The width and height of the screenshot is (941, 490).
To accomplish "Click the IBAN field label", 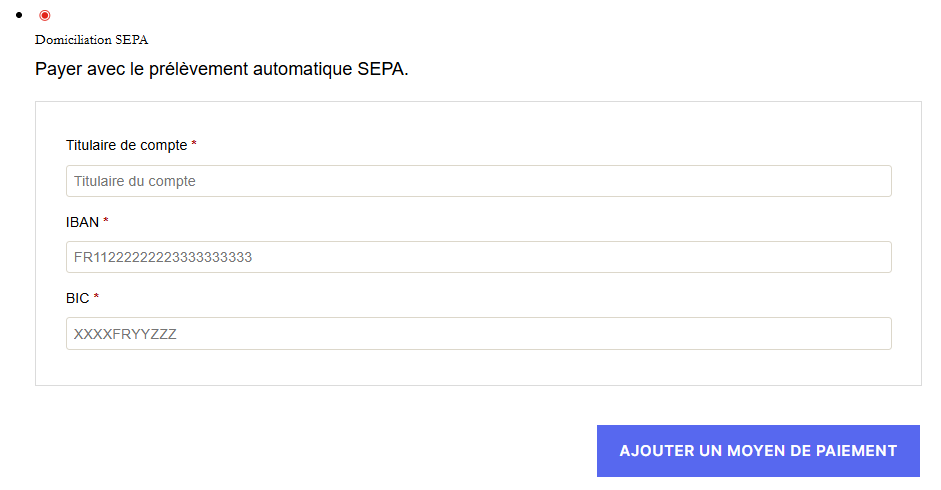I will pos(82,221).
